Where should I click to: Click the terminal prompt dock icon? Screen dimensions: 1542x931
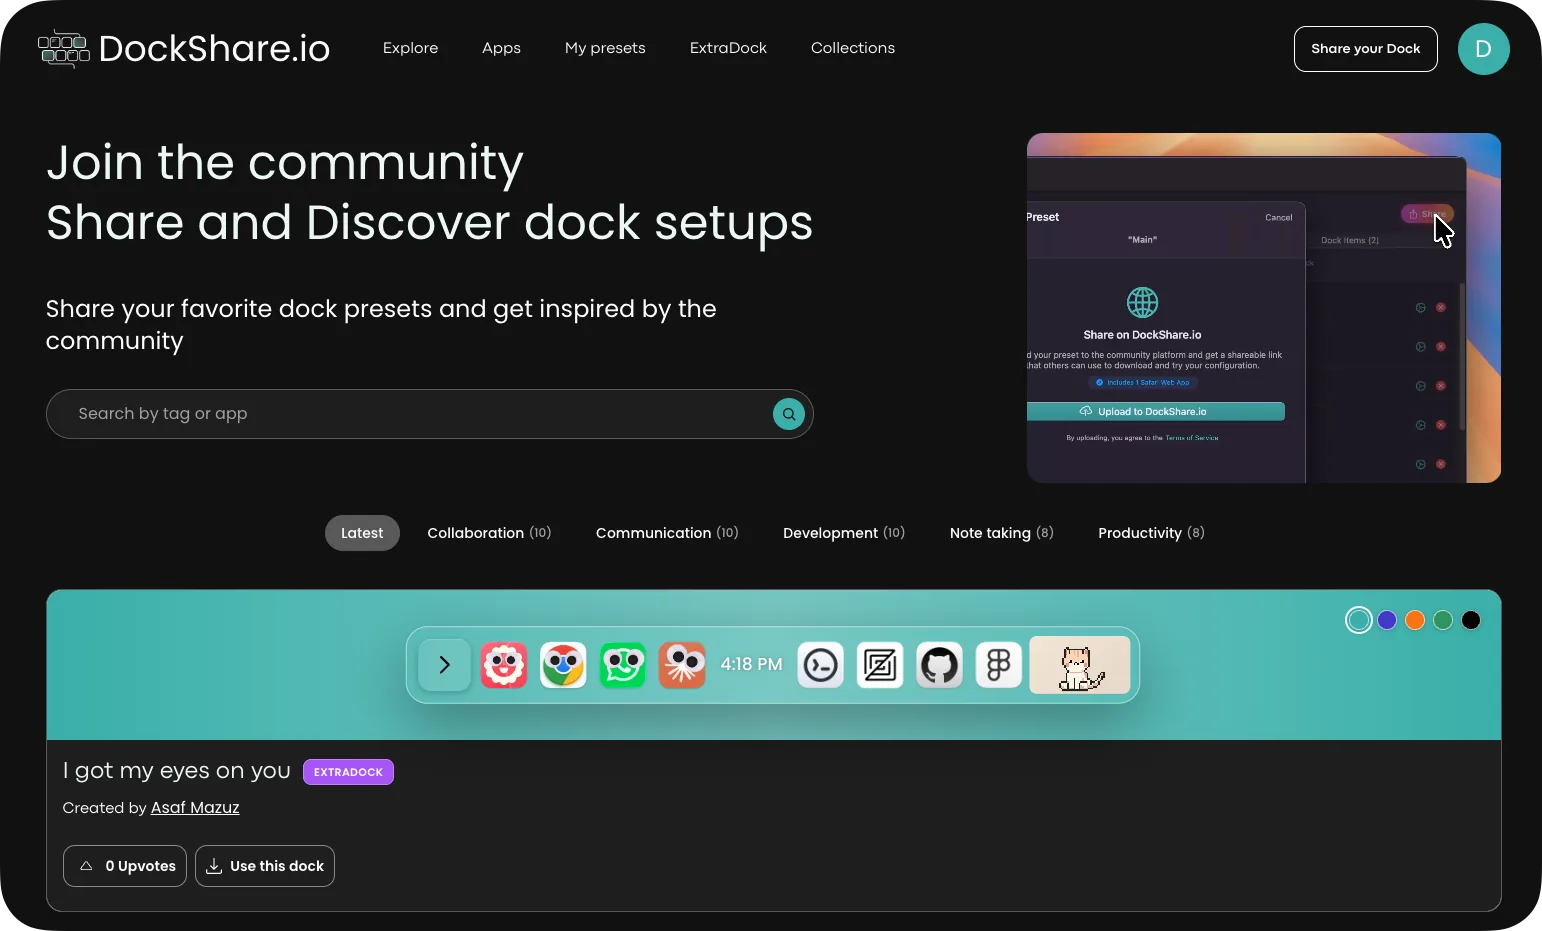click(821, 665)
